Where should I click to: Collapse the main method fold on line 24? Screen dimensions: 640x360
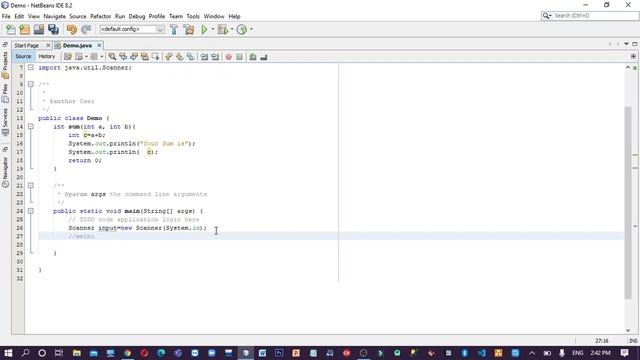point(31,211)
